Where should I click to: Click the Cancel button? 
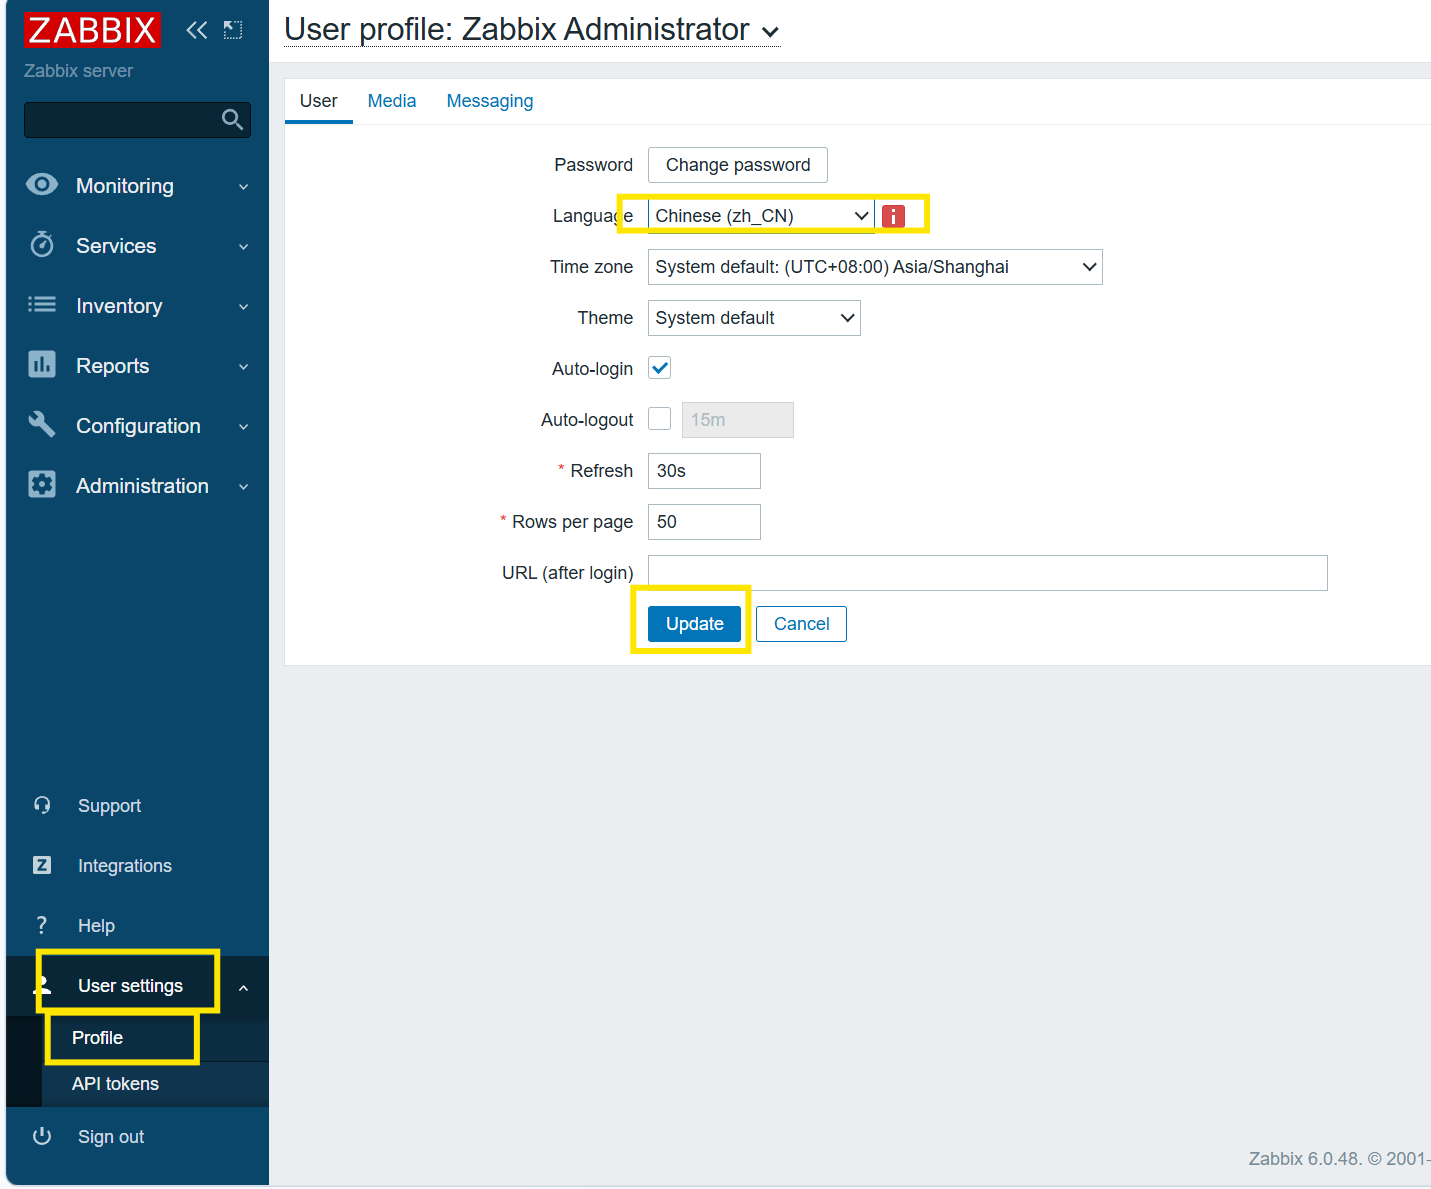802,624
